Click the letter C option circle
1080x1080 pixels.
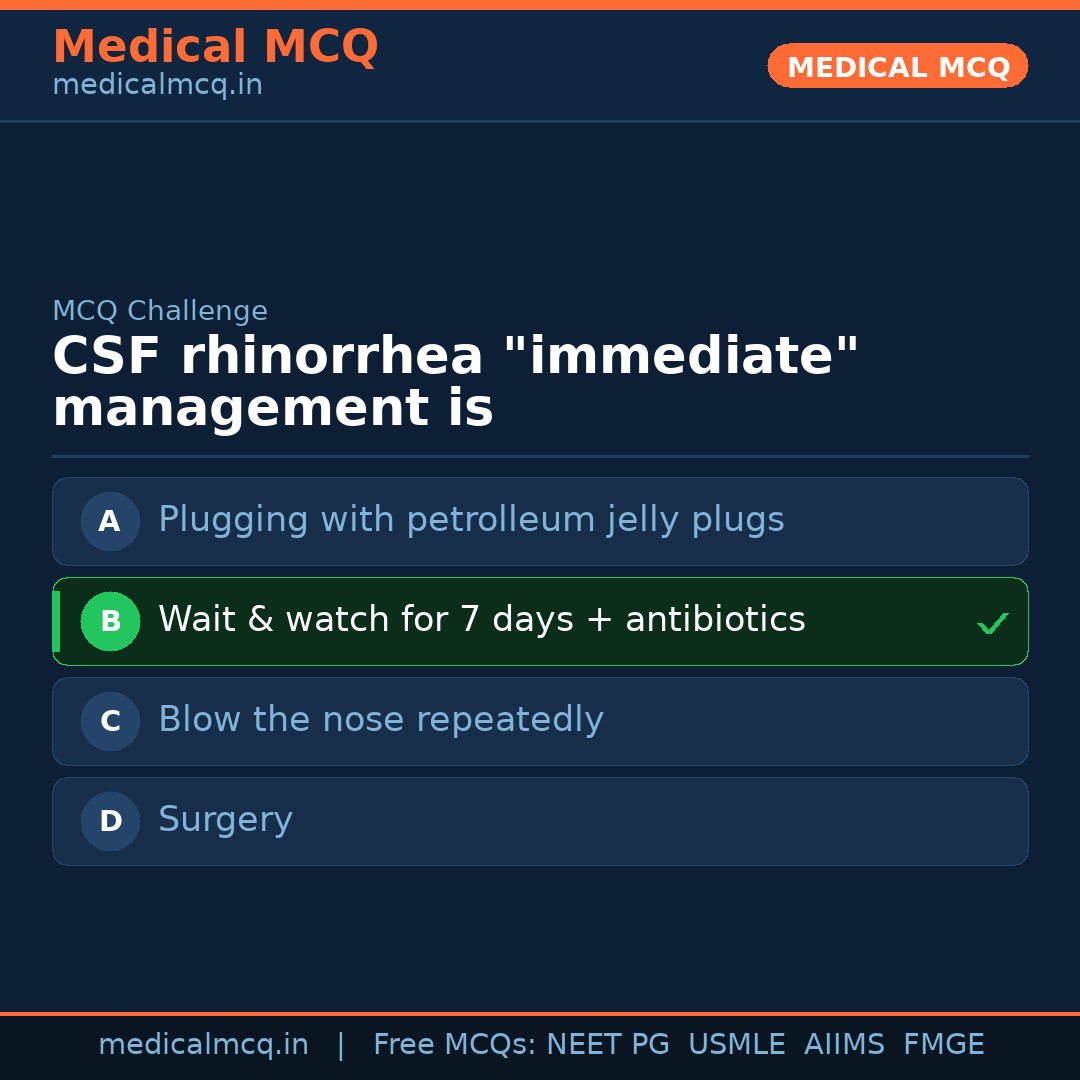(110, 721)
